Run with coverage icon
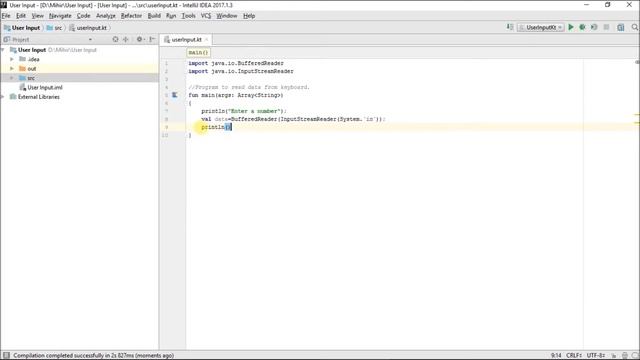Viewport: 640px width, 360px height. click(594, 27)
